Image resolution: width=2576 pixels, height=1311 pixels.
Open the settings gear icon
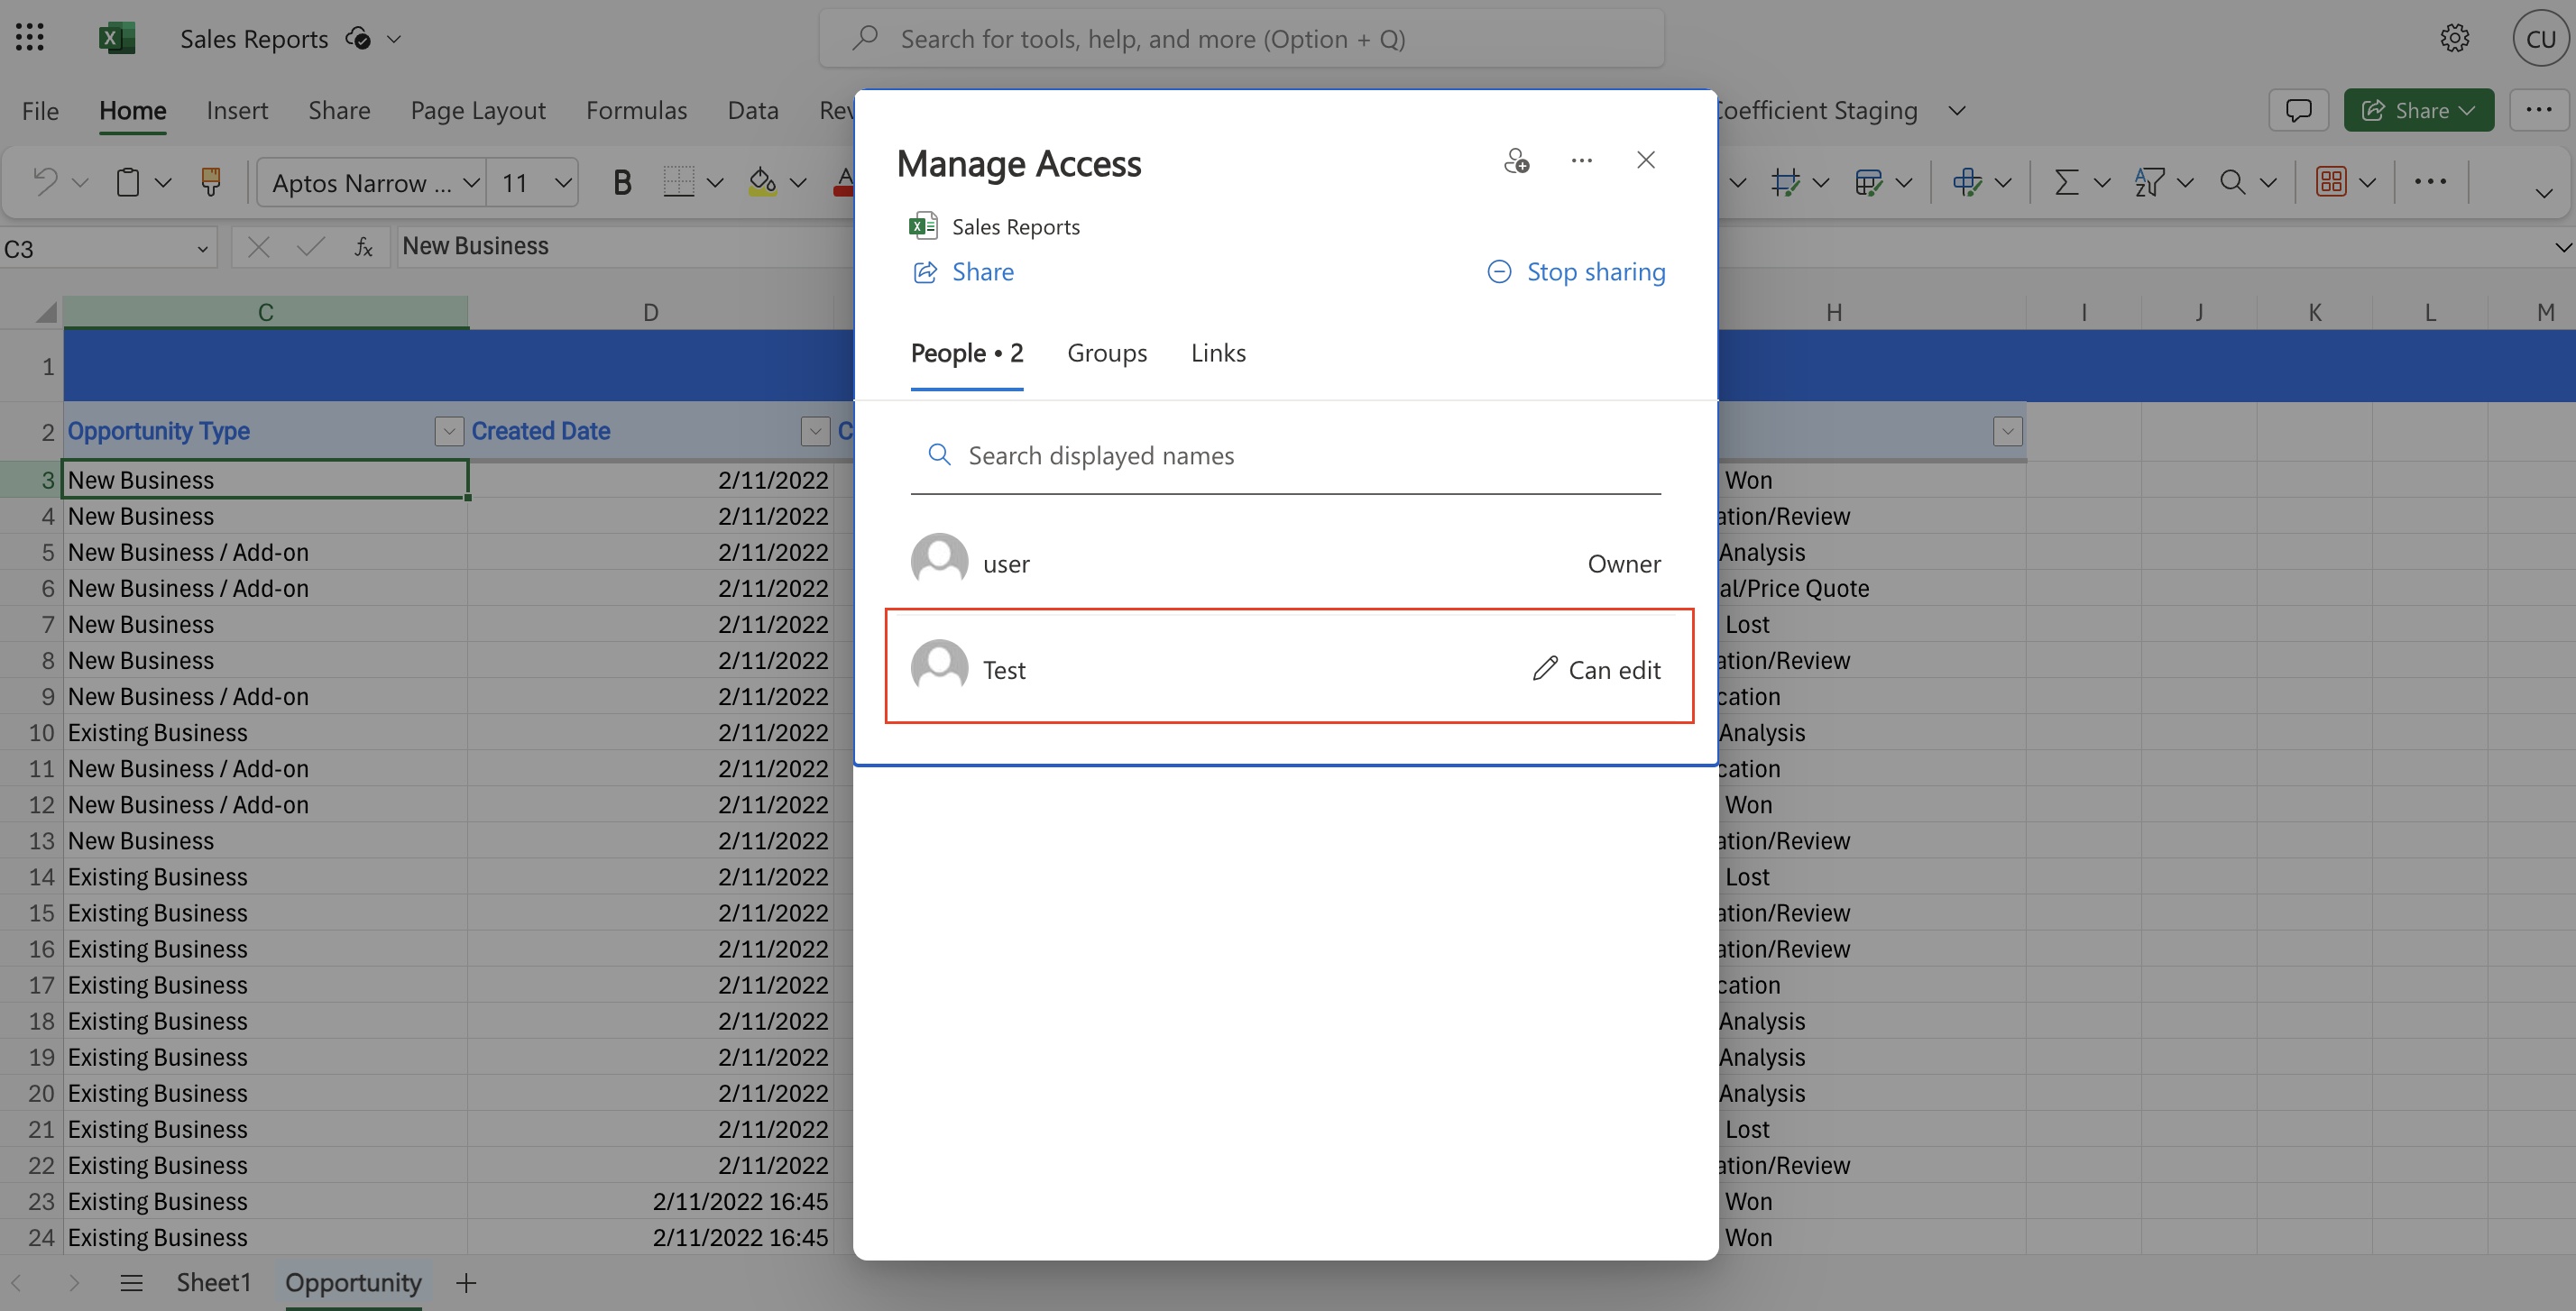pyautogui.click(x=2455, y=38)
